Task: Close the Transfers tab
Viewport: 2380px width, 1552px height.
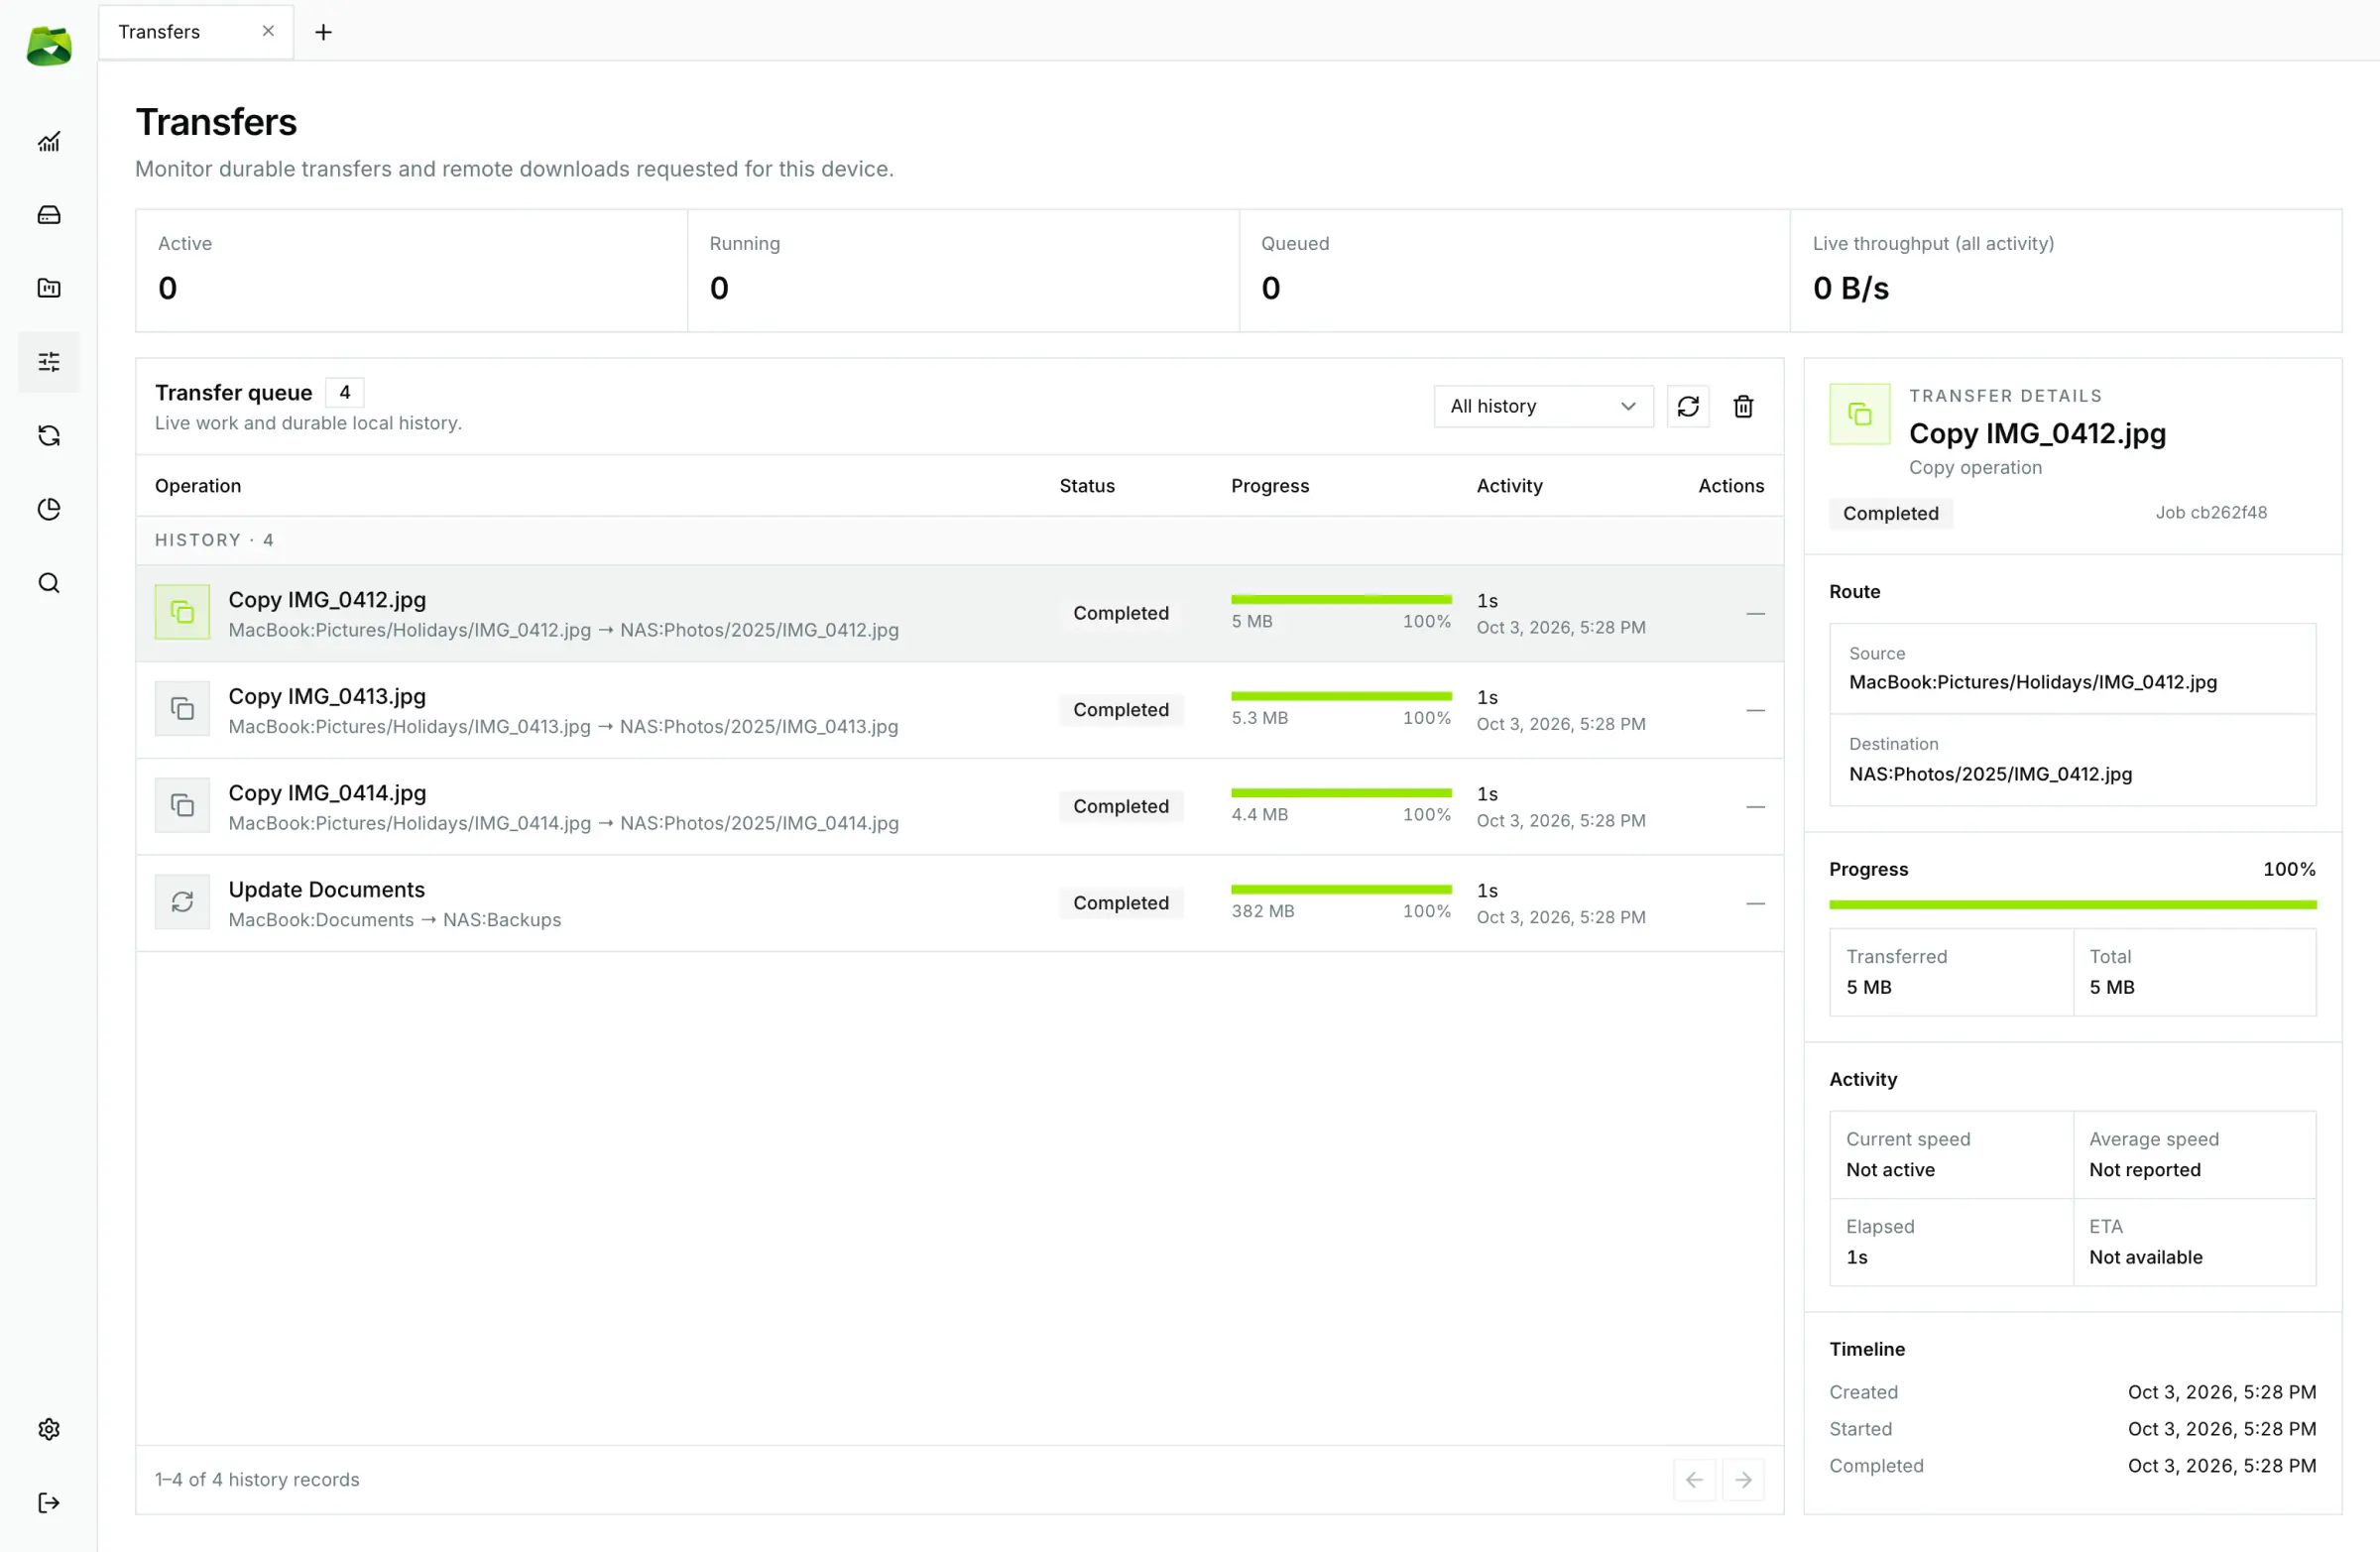Action: point(268,31)
